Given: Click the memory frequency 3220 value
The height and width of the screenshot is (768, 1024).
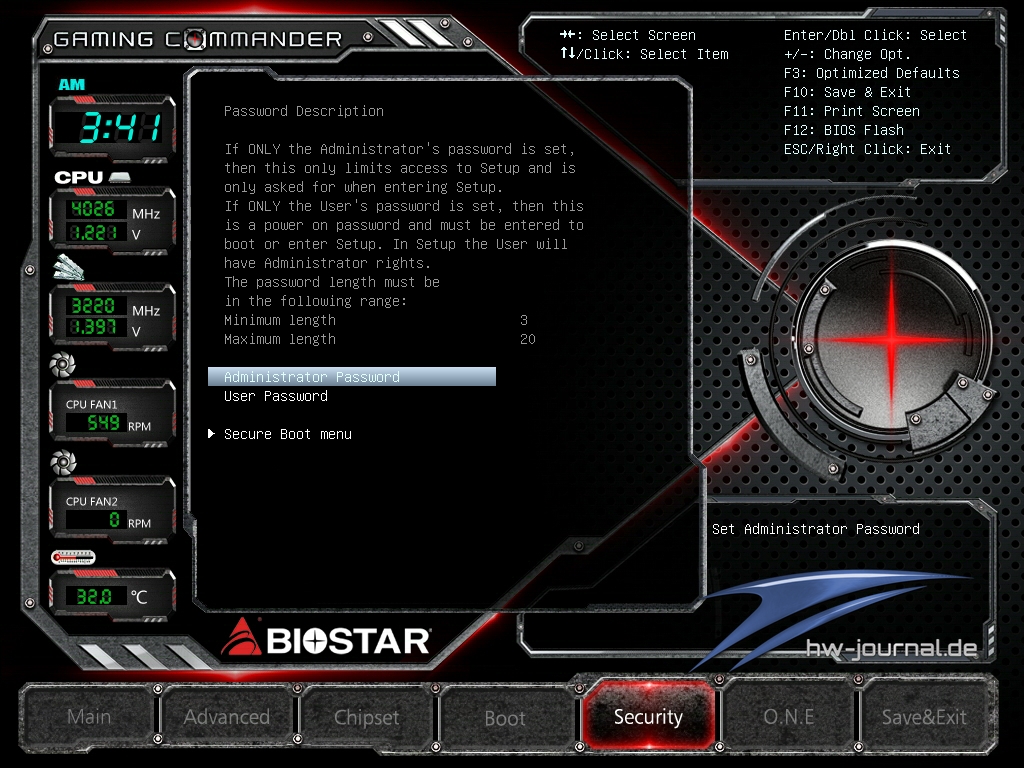Looking at the screenshot, I should pyautogui.click(x=93, y=306).
